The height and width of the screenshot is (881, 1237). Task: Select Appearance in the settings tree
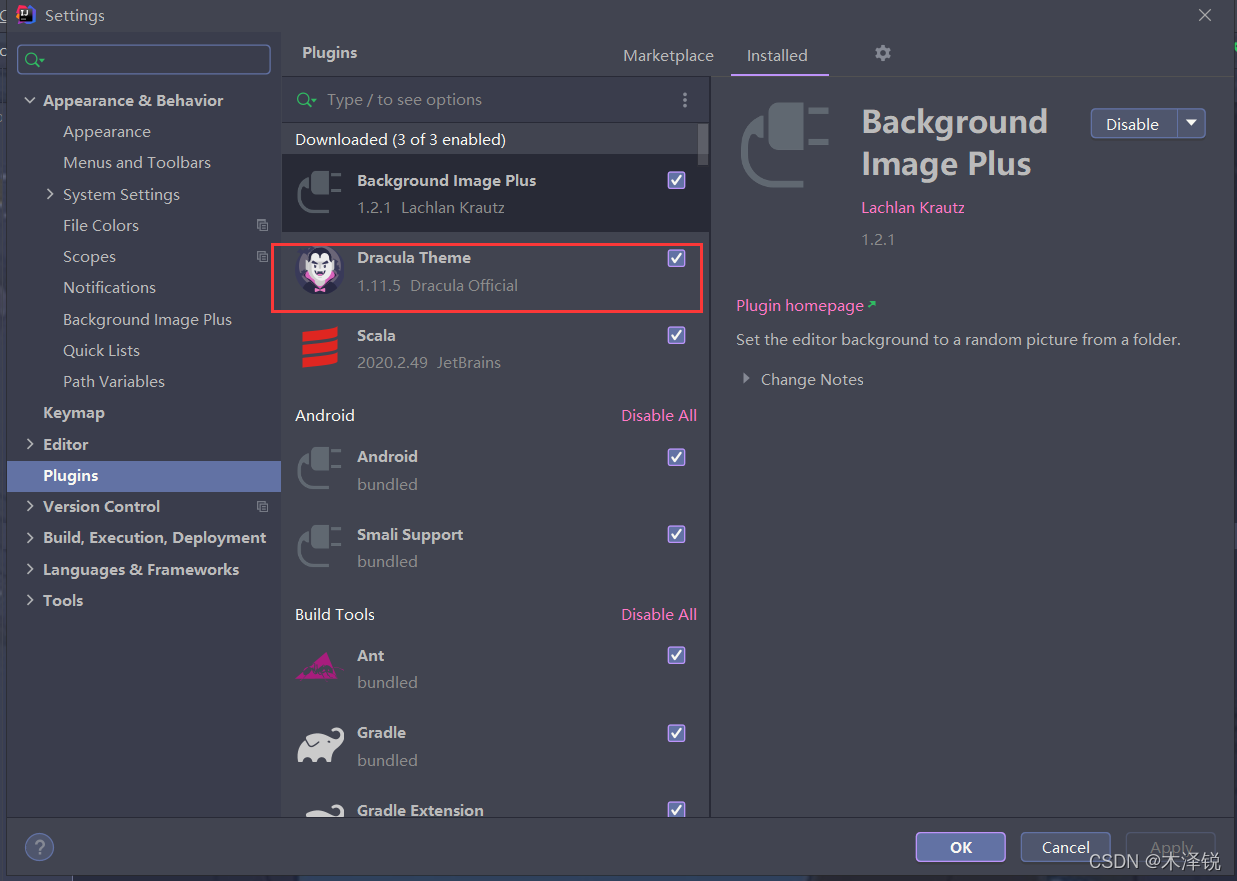coord(107,131)
